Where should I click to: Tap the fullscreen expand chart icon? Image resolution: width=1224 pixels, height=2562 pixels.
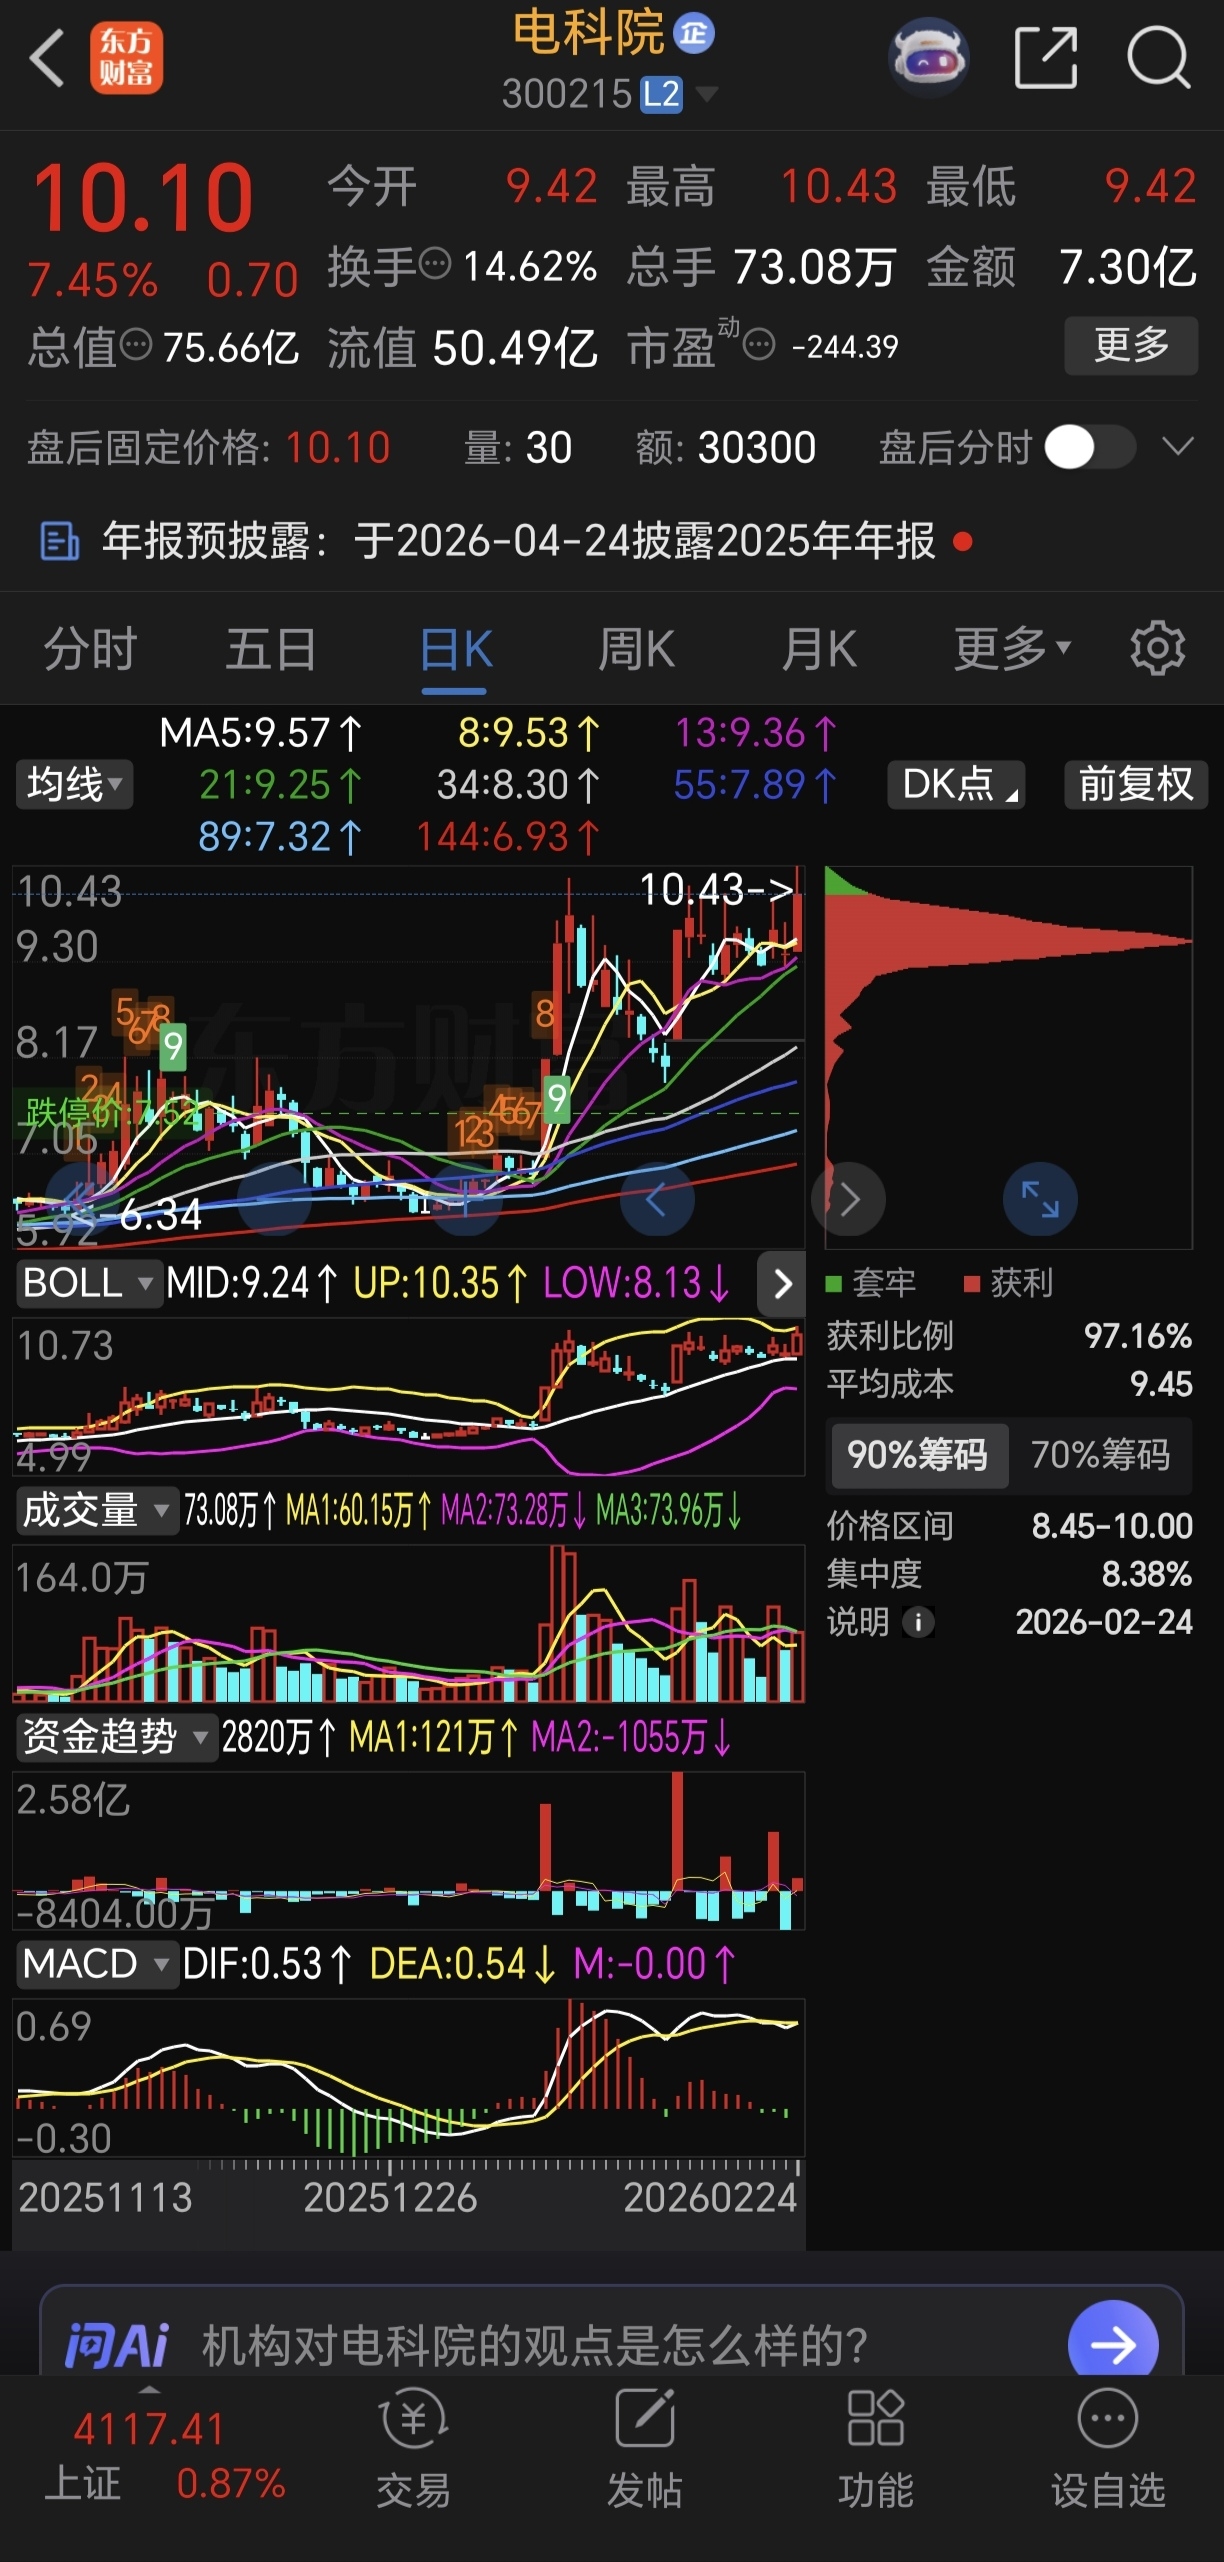(x=1040, y=1198)
